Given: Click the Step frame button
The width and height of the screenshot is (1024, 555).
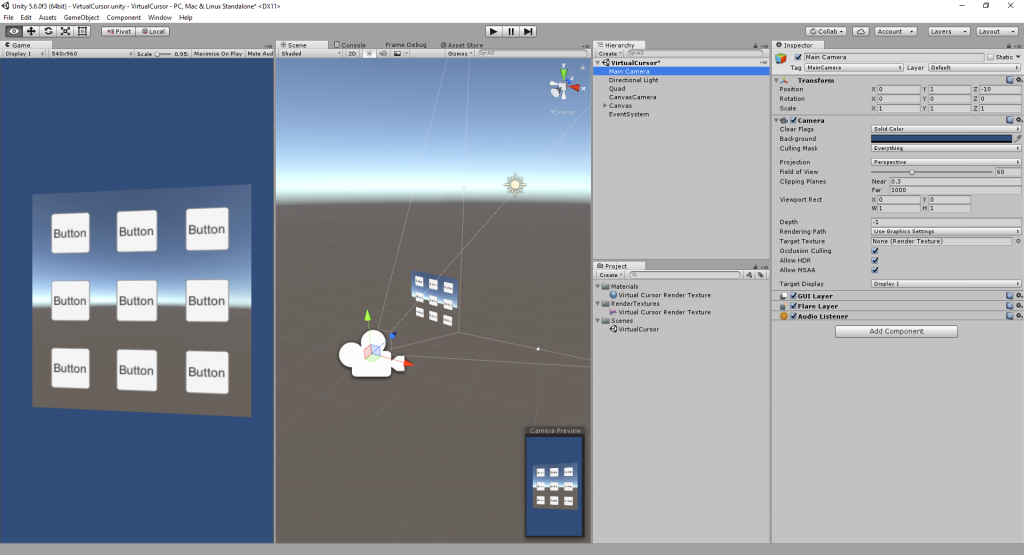Looking at the screenshot, I should tap(528, 31).
